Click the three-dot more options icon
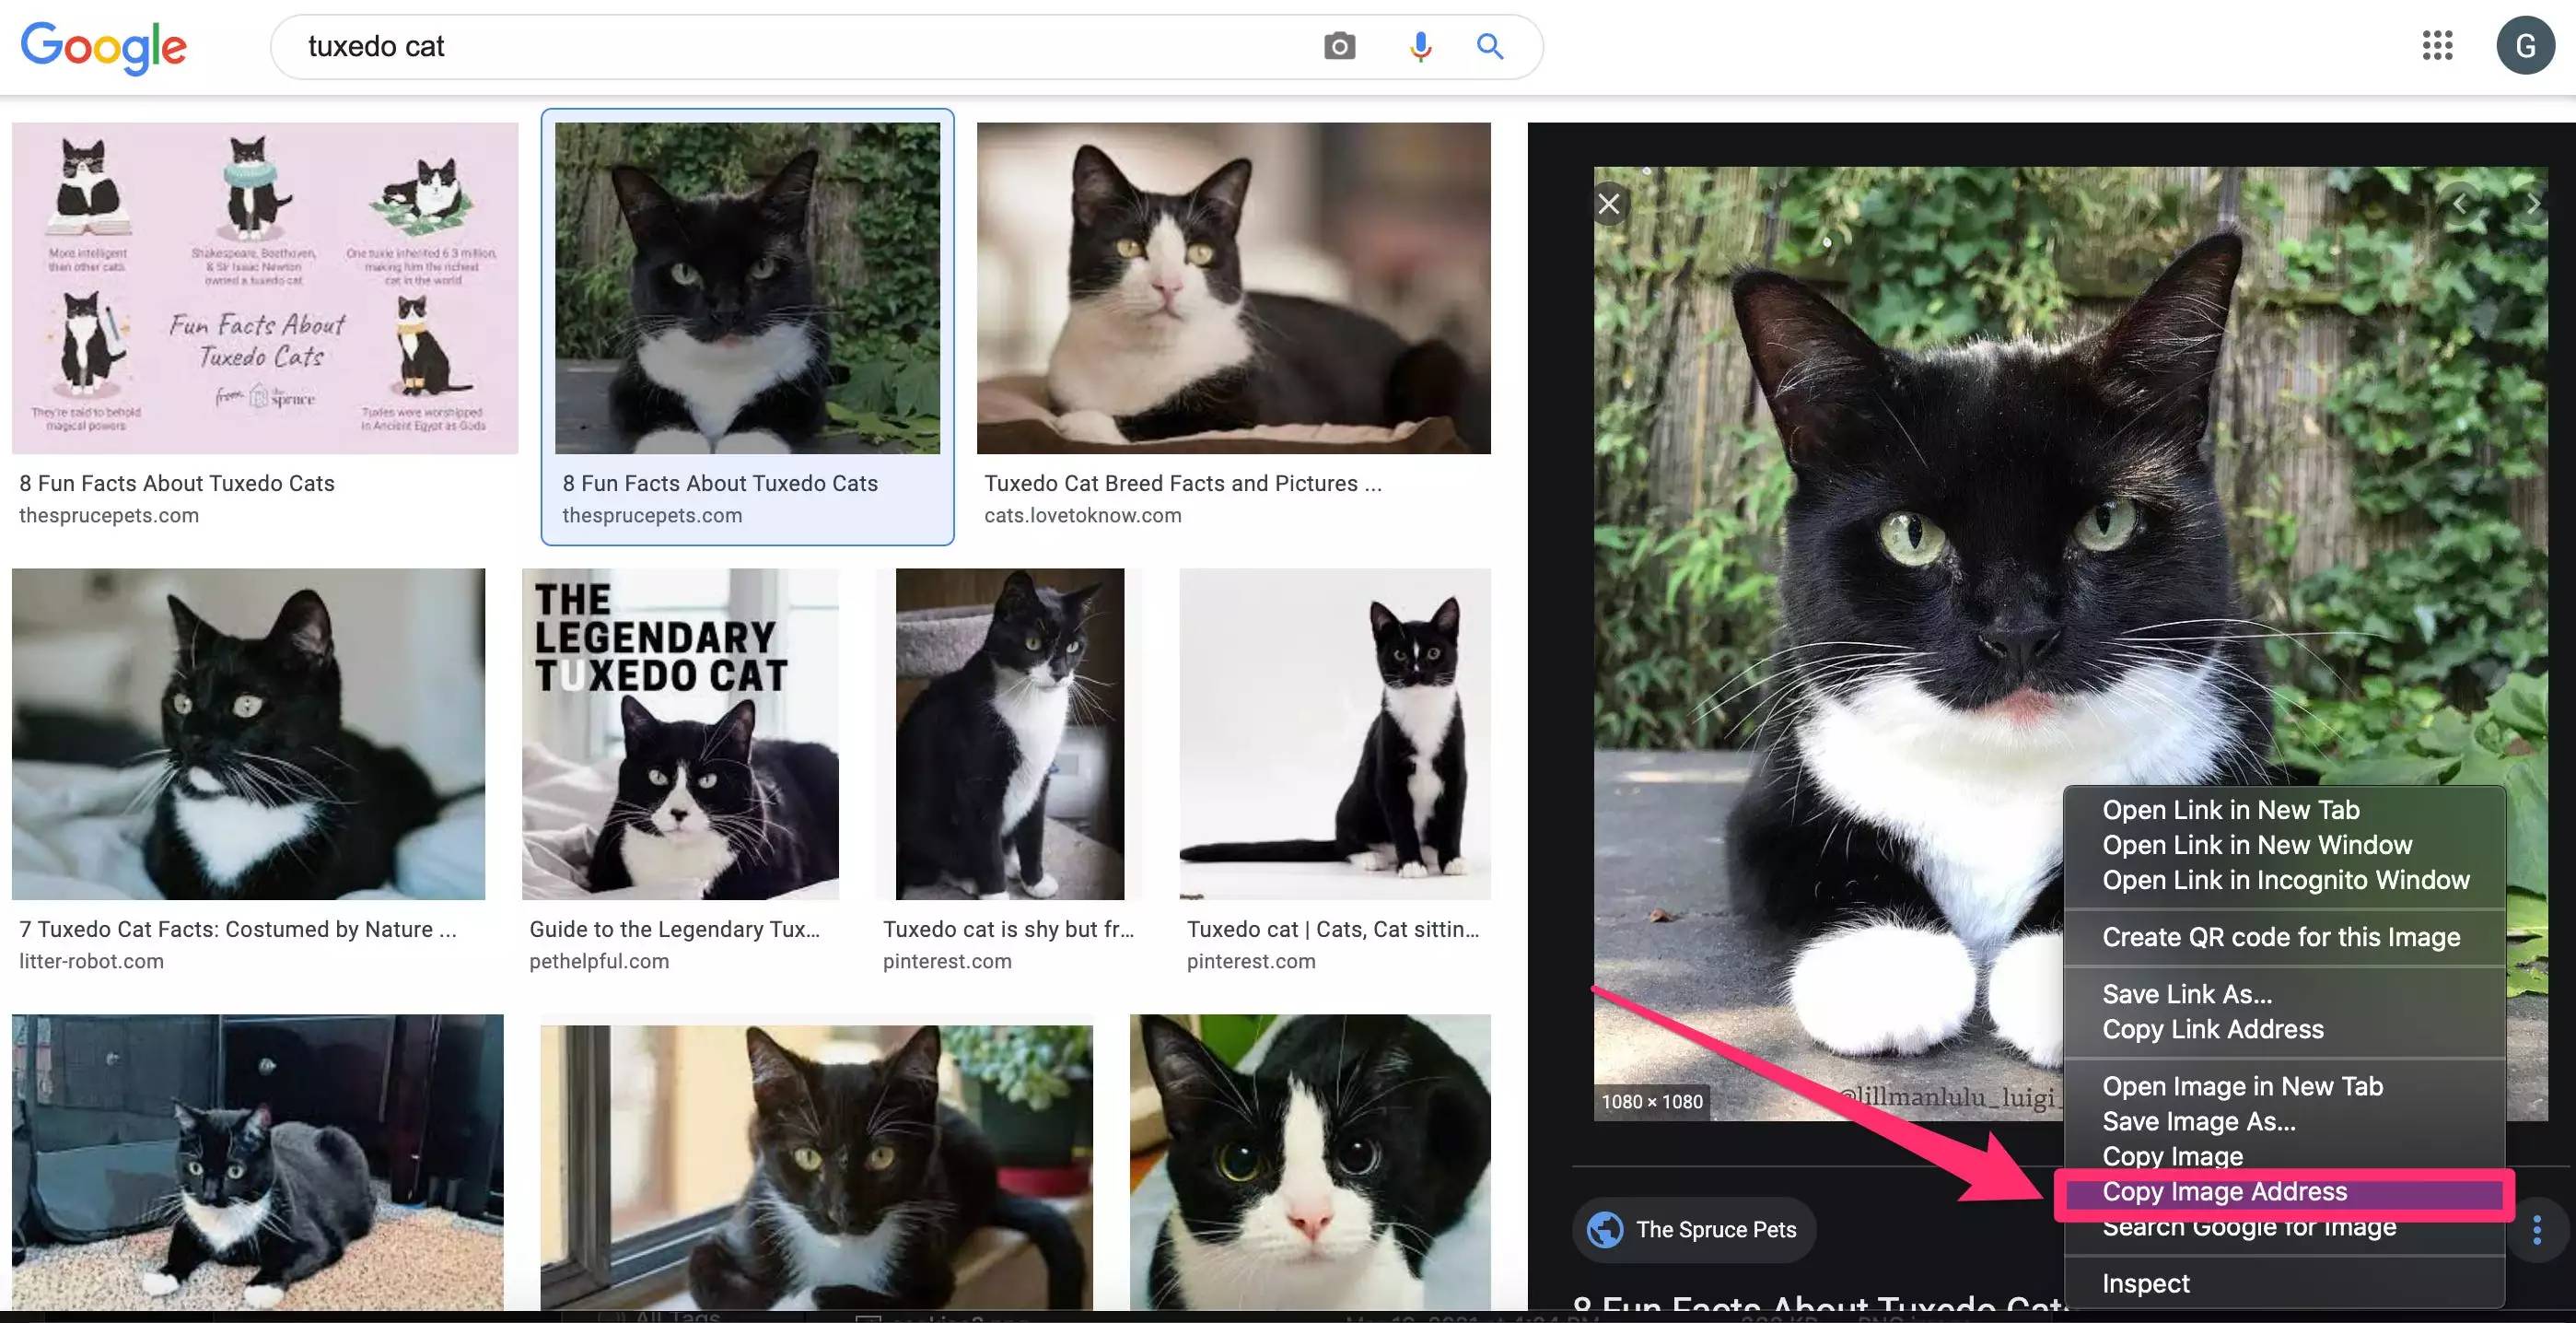Screen dimensions: 2576x1323 (2537, 1229)
